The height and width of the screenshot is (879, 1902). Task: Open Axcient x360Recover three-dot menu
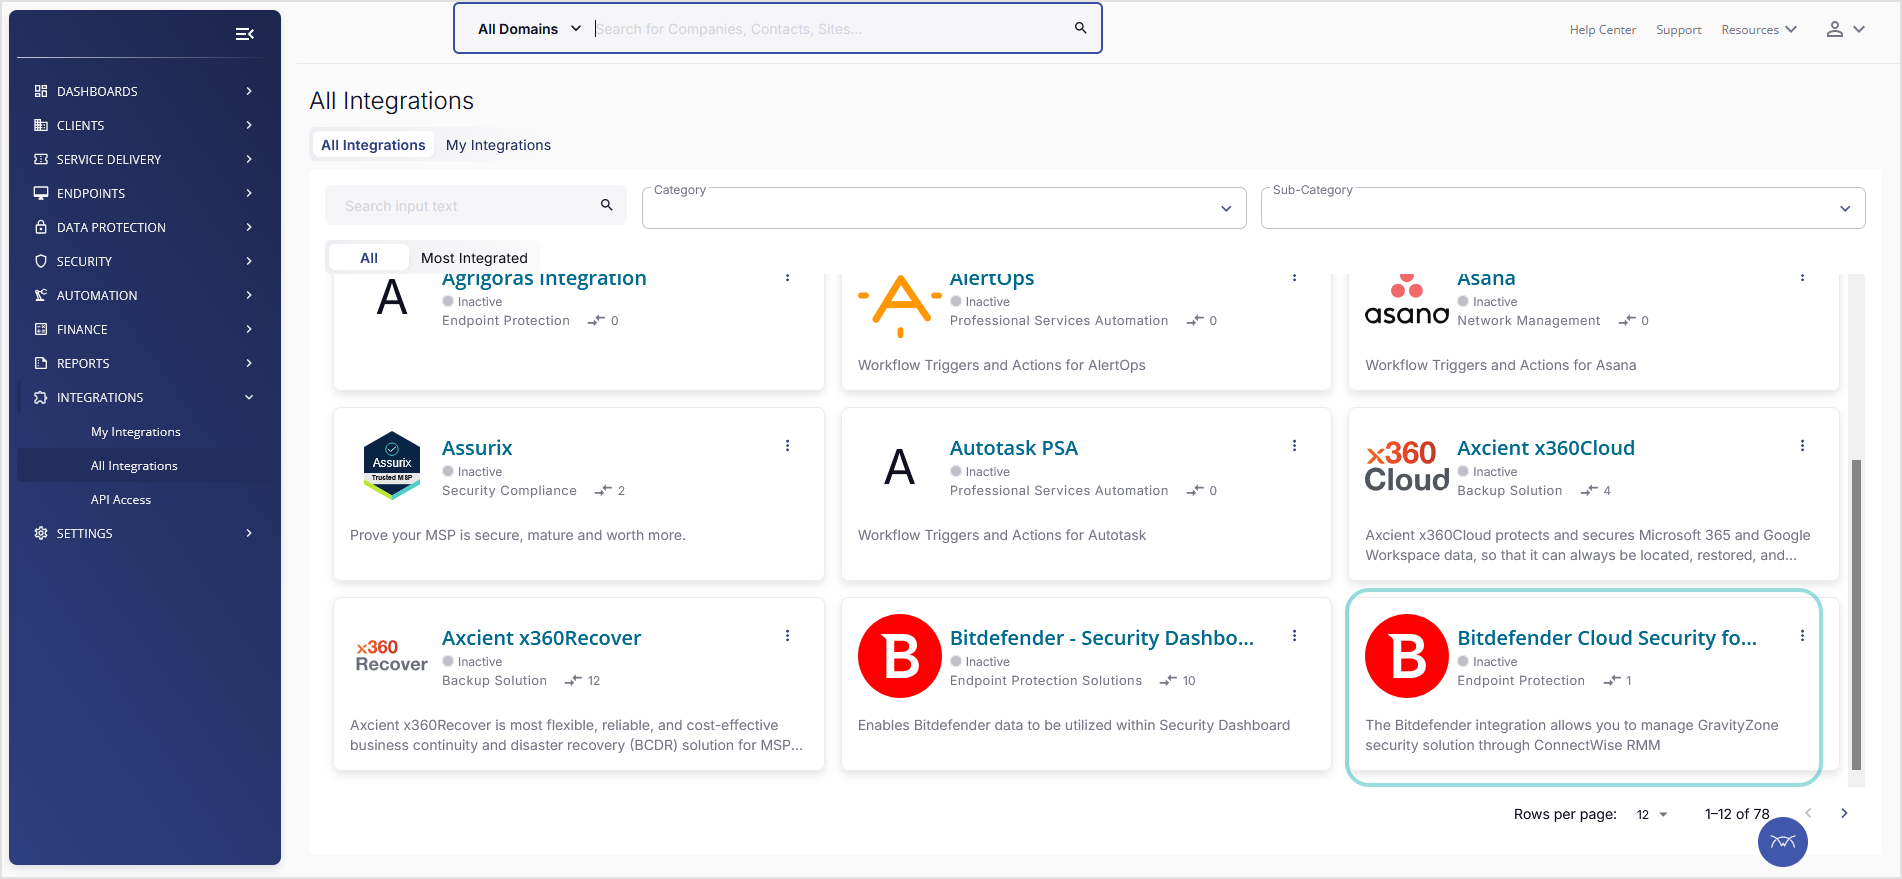788,636
